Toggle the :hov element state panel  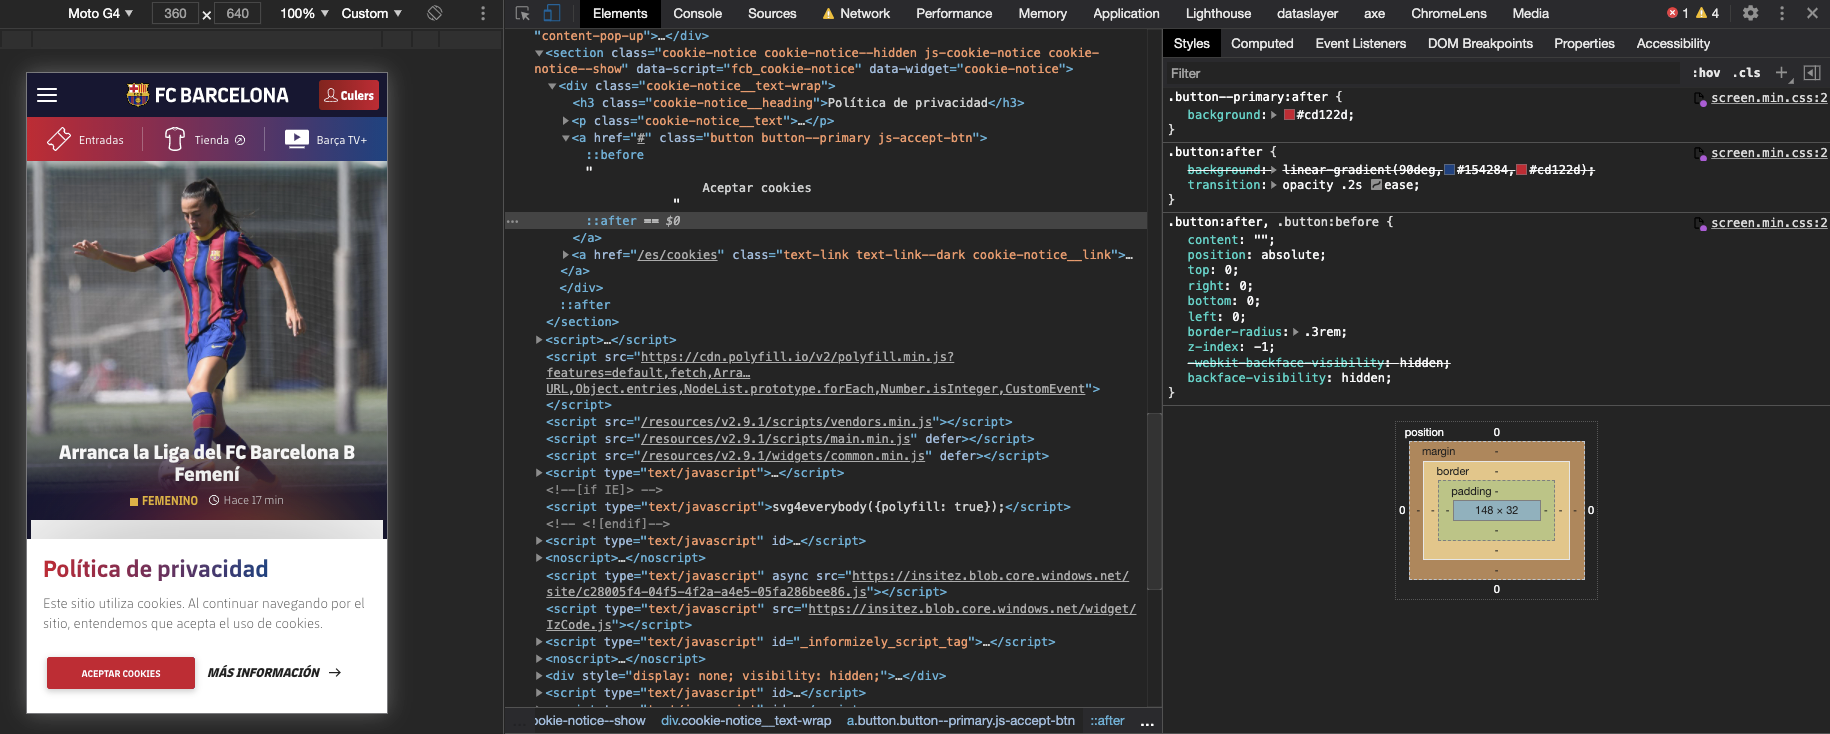tap(1706, 72)
